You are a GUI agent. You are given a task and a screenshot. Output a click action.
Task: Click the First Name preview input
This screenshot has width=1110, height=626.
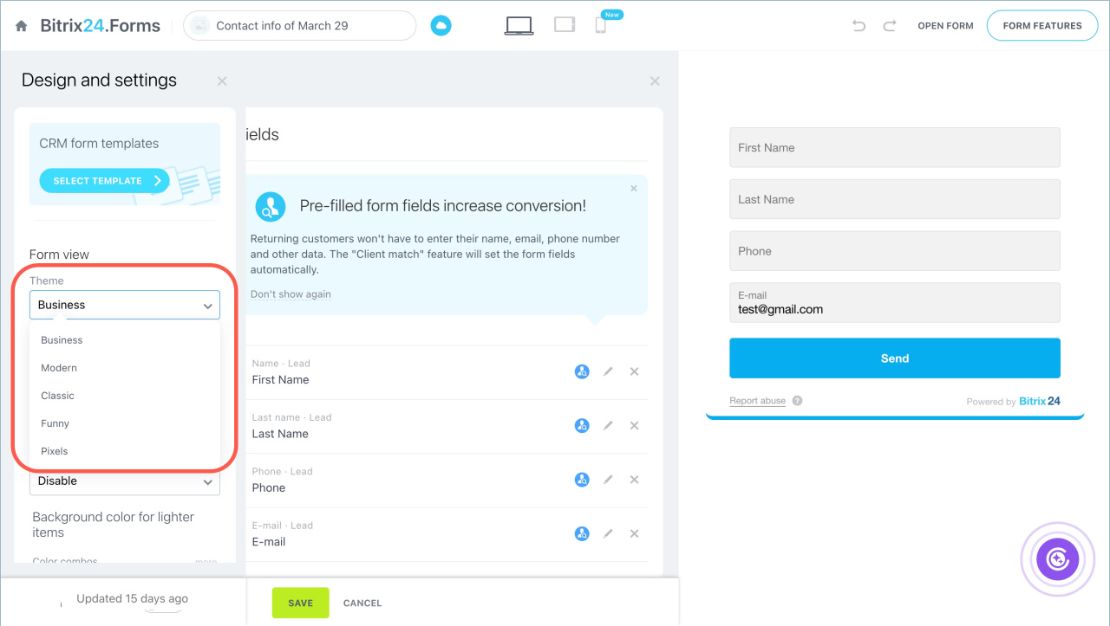pyautogui.click(x=895, y=147)
